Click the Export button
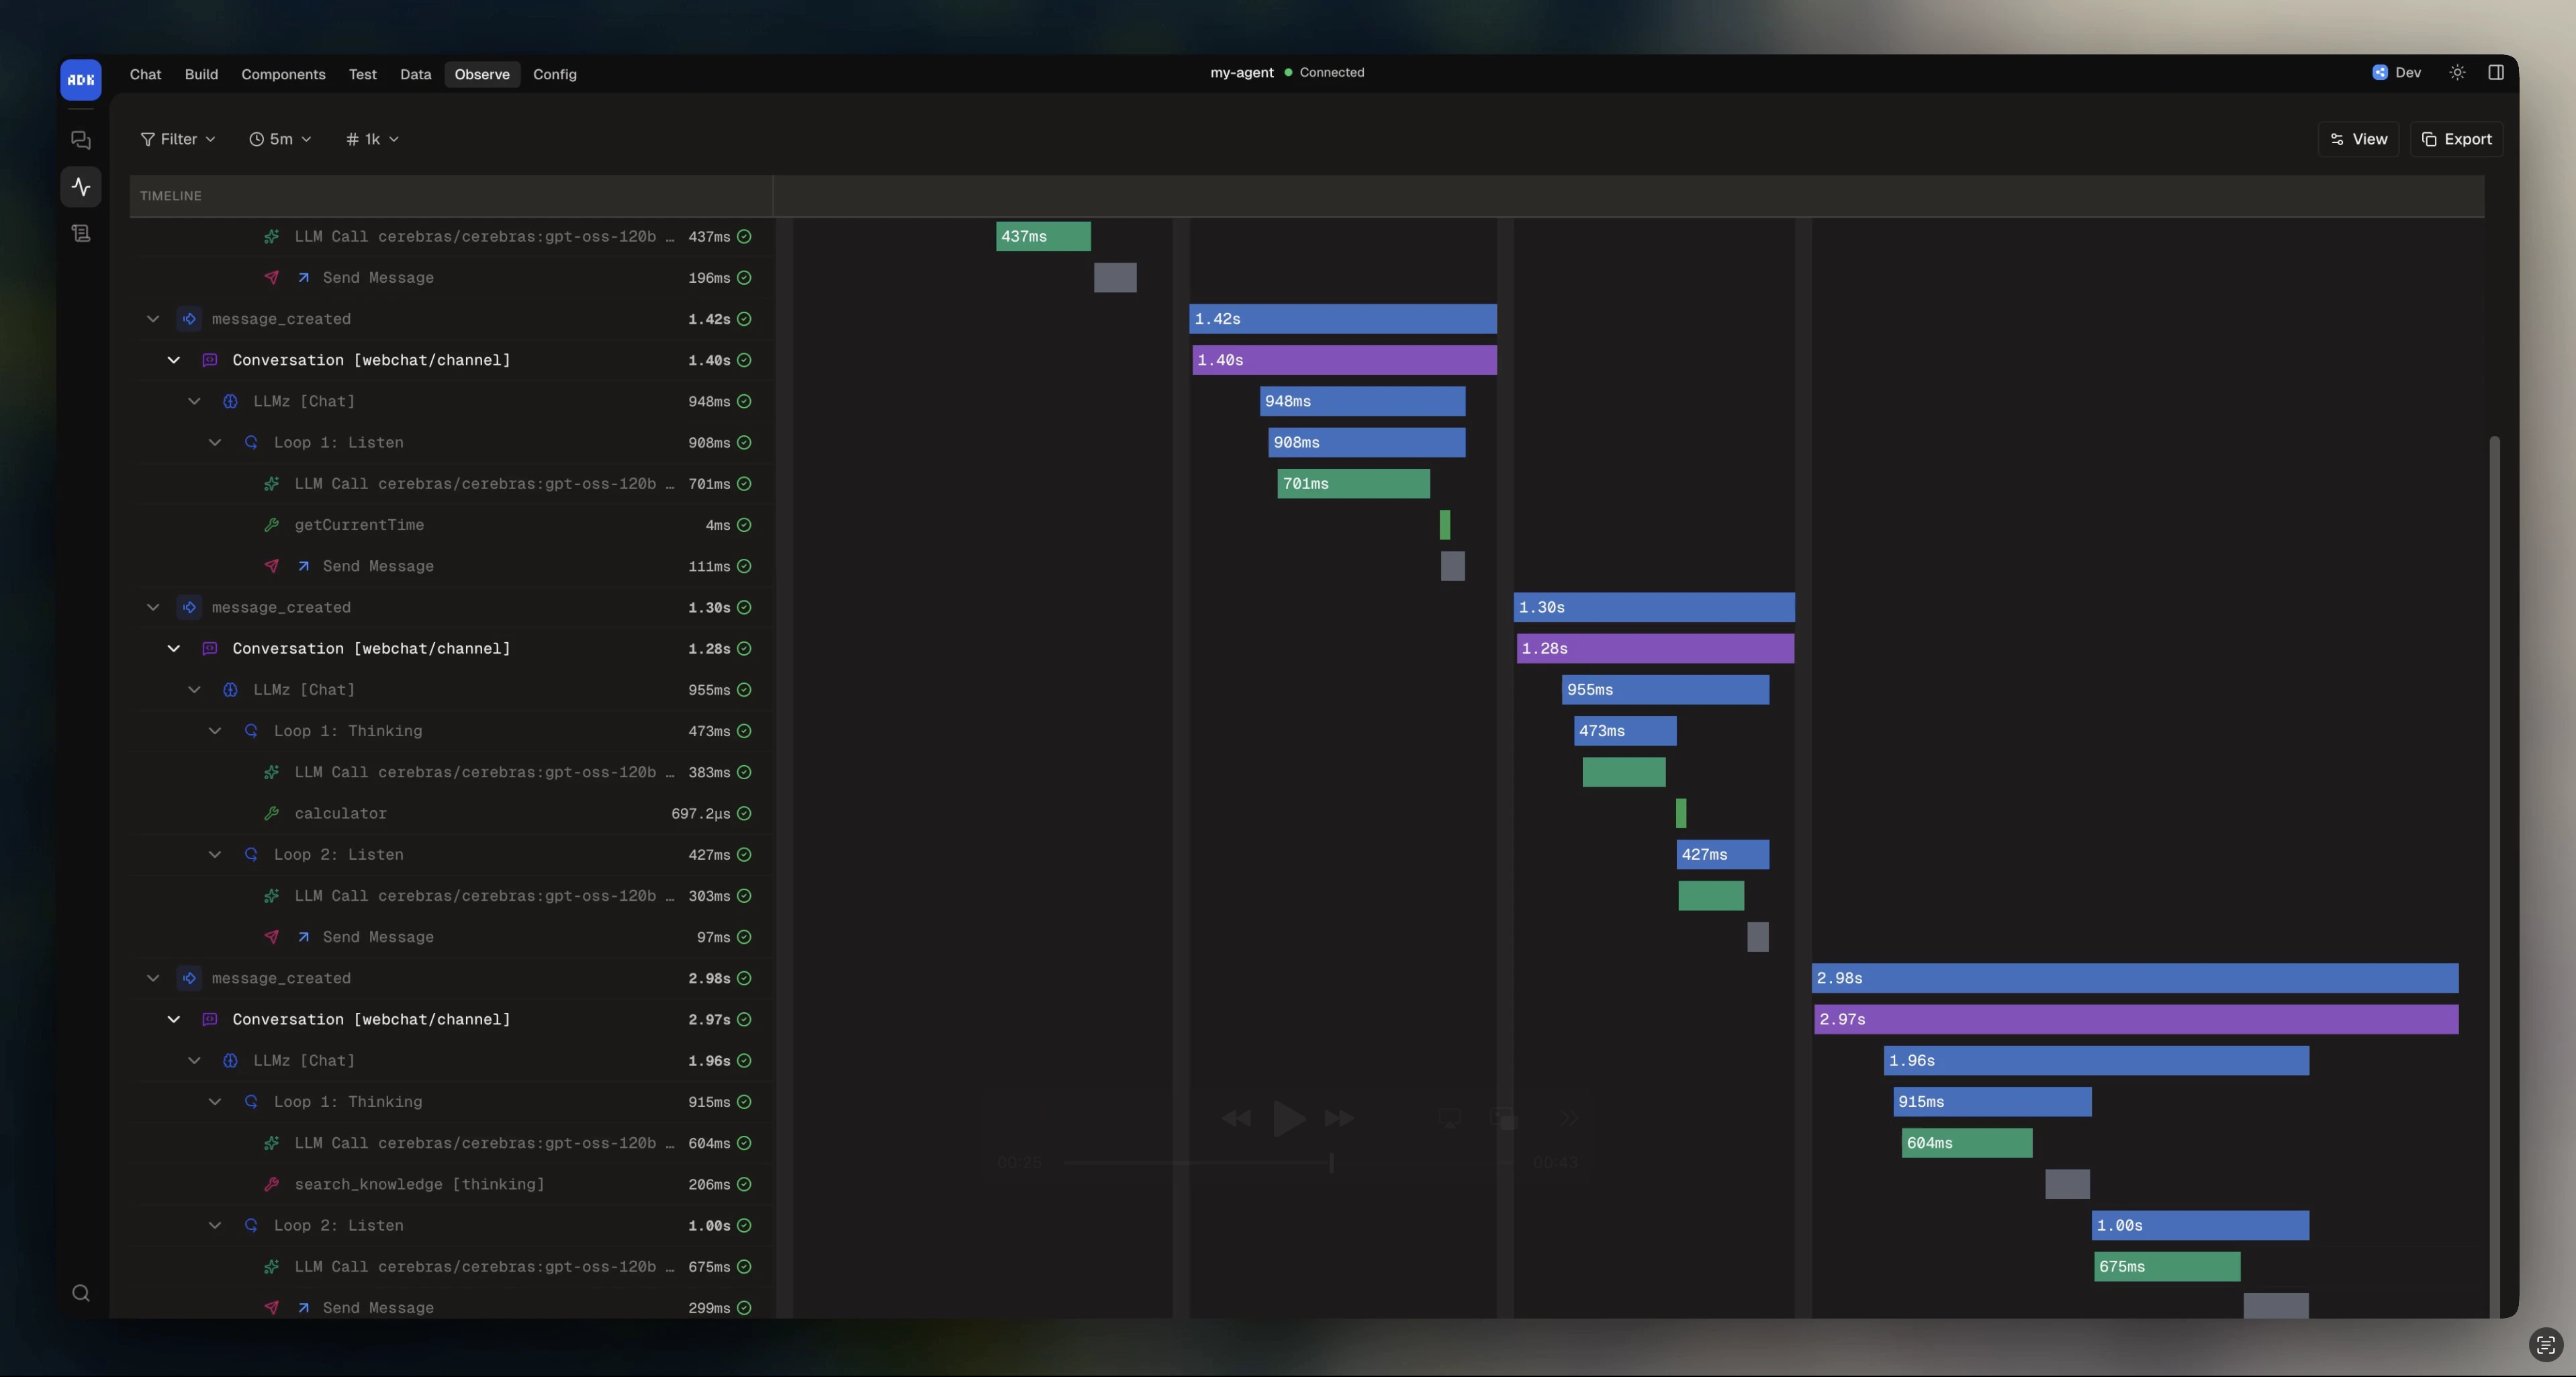 click(2456, 139)
